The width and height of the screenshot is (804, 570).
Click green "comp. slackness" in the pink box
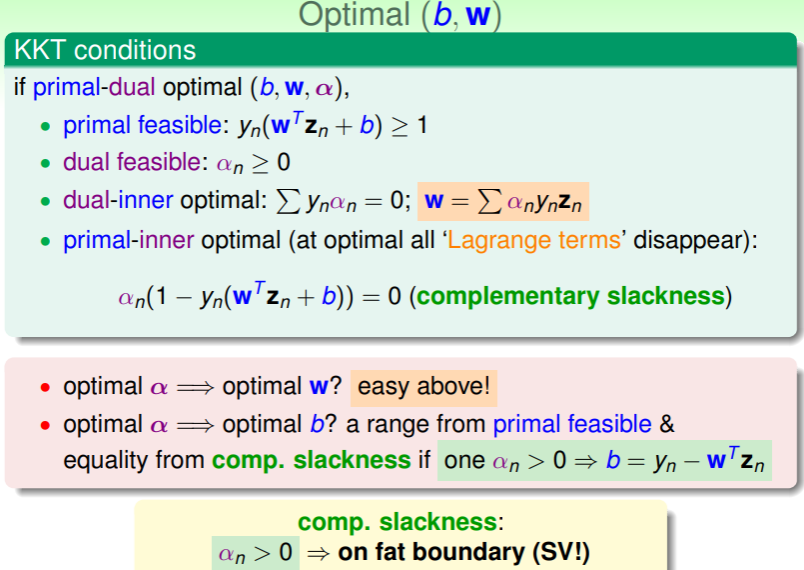312,462
